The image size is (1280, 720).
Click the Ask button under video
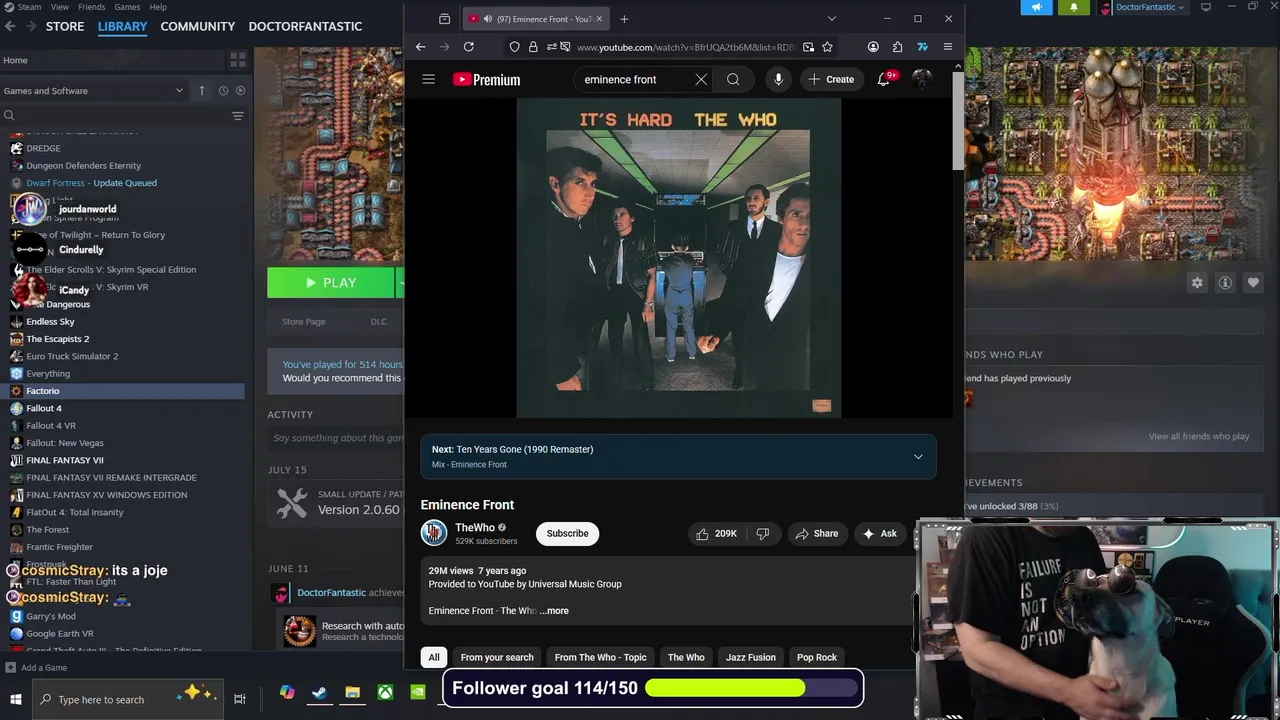(x=880, y=534)
